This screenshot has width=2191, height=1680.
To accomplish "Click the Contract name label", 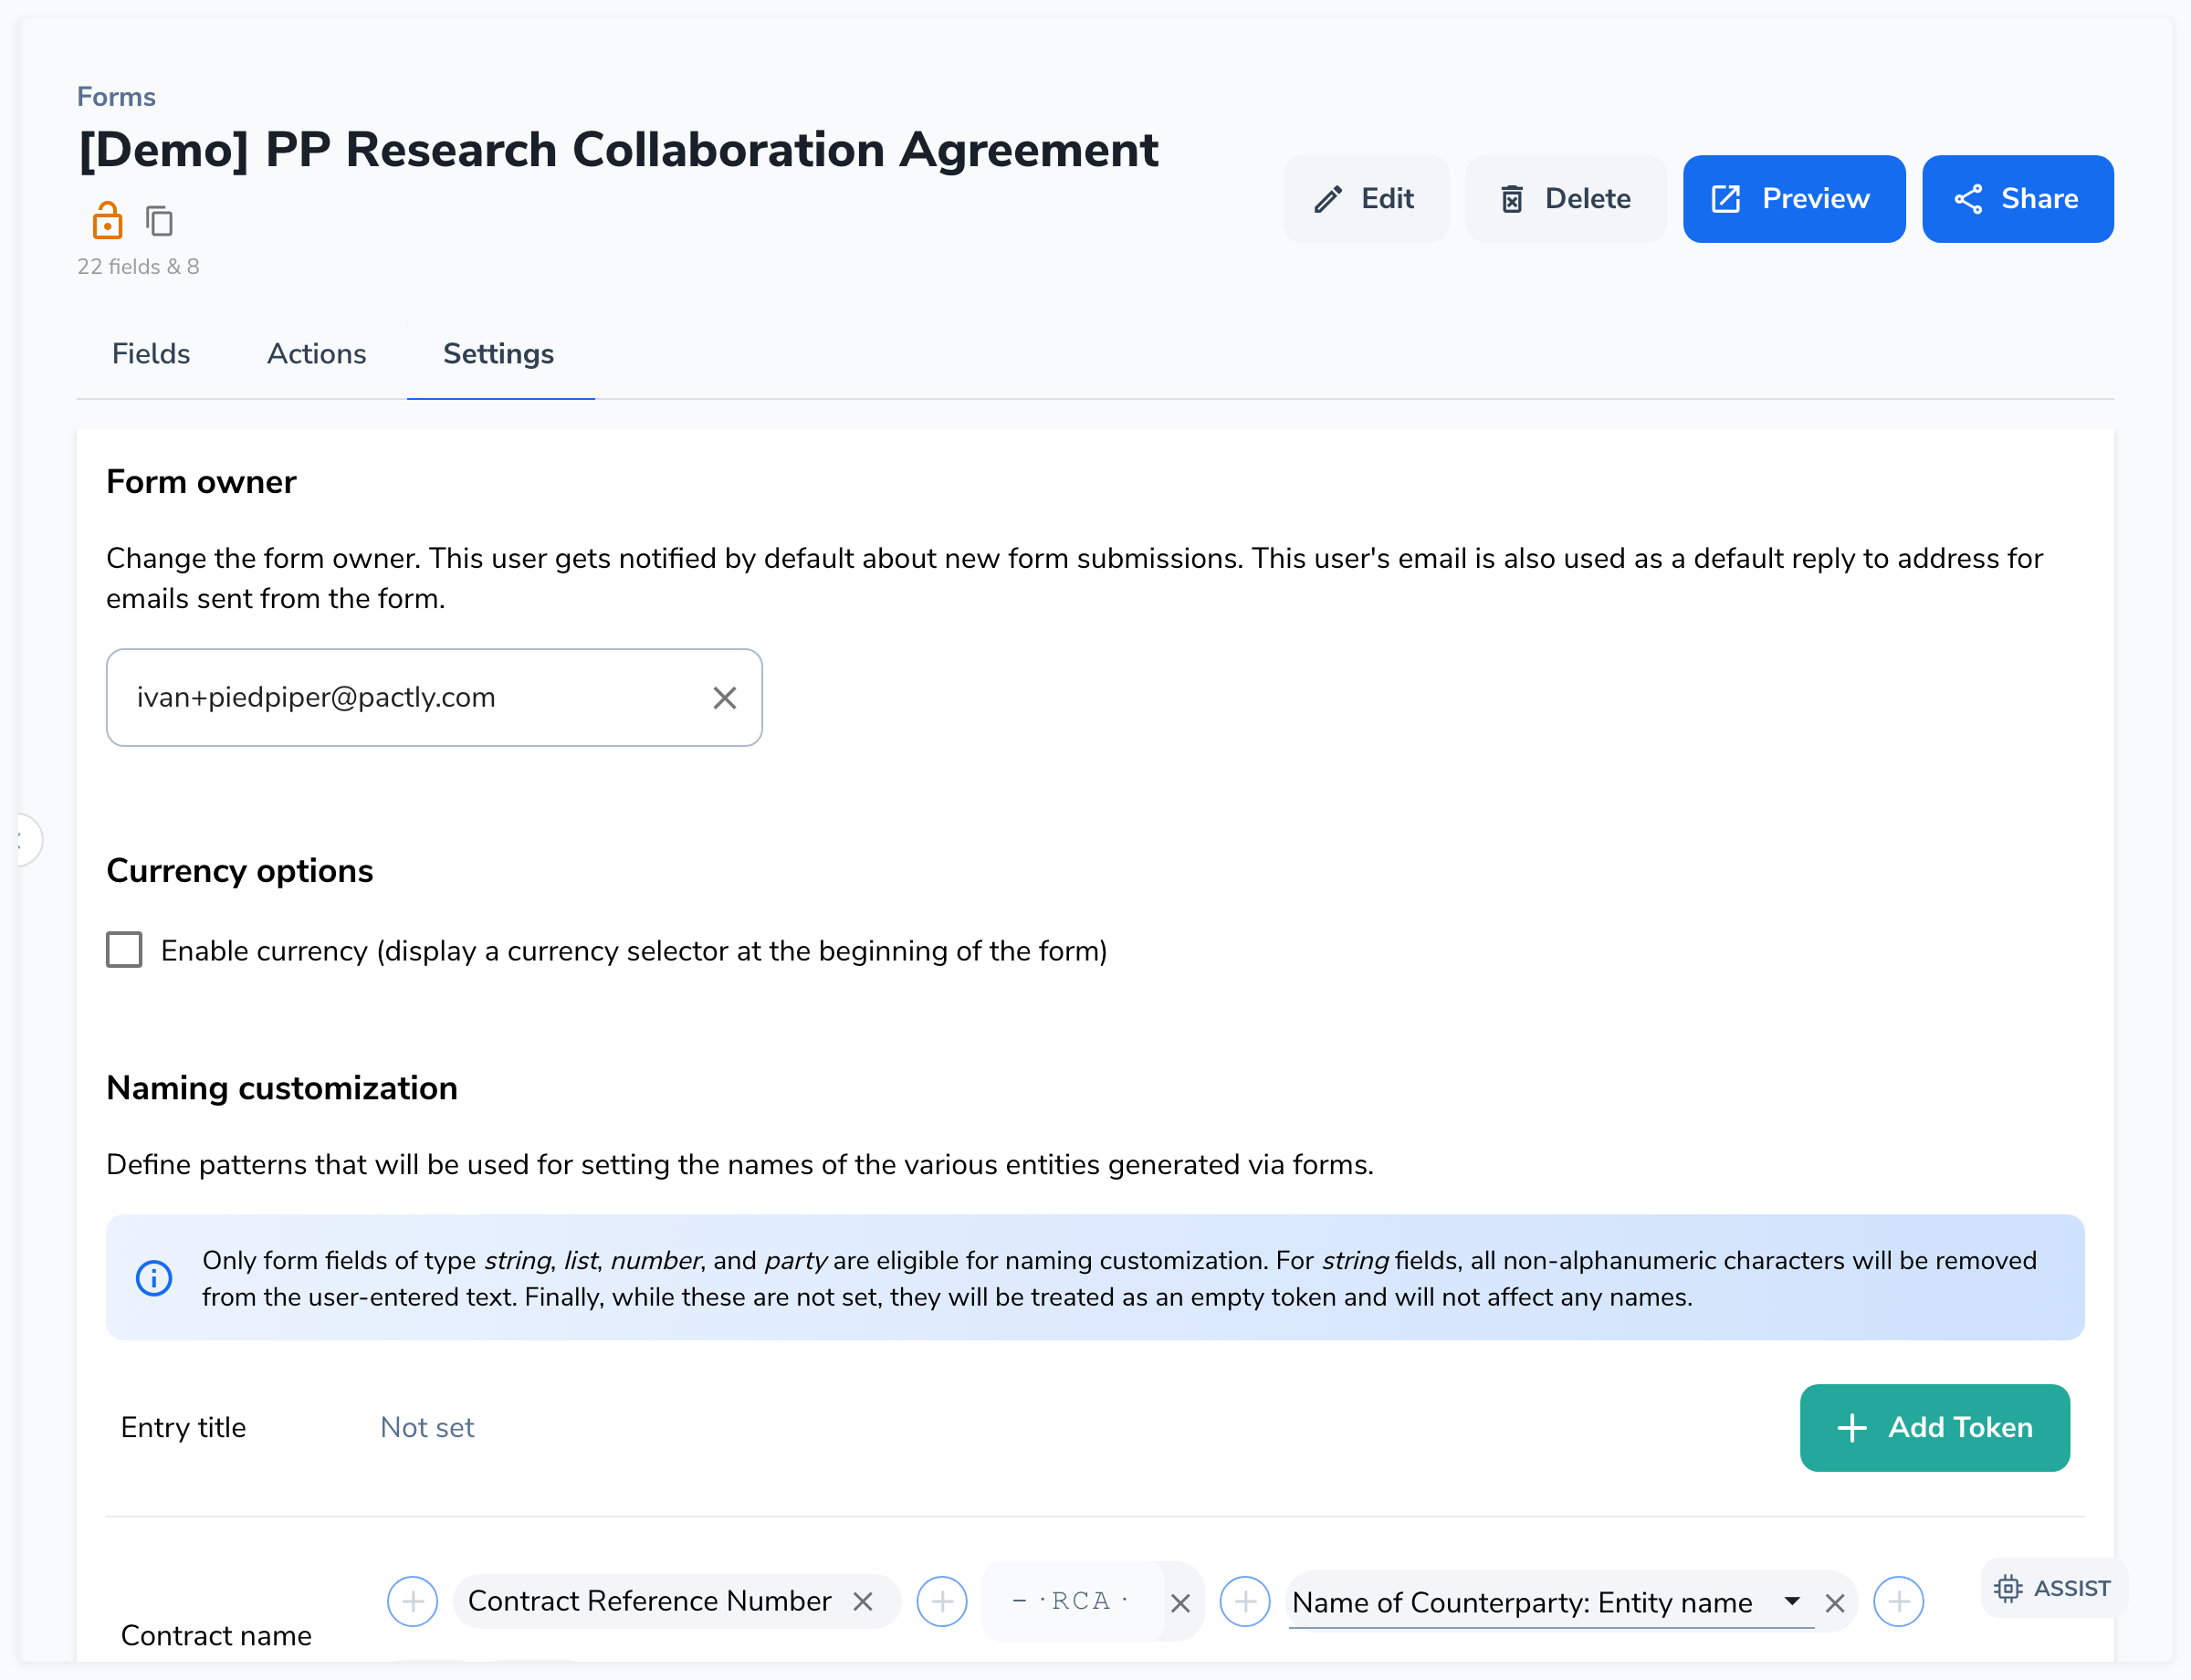I will [x=216, y=1636].
